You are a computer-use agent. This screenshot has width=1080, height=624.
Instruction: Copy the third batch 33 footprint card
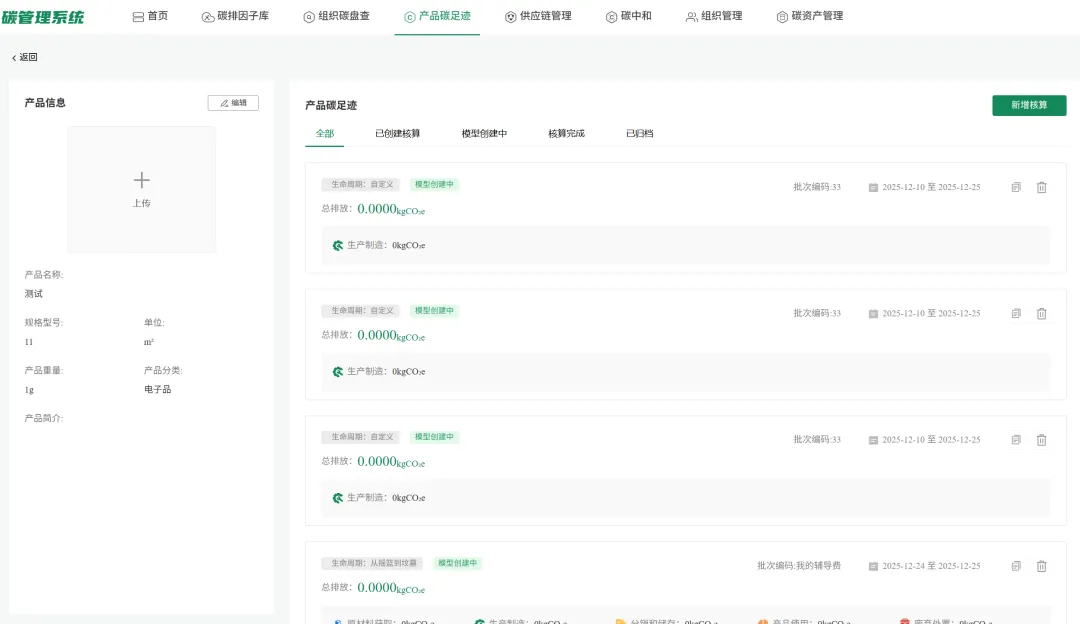(1016, 439)
